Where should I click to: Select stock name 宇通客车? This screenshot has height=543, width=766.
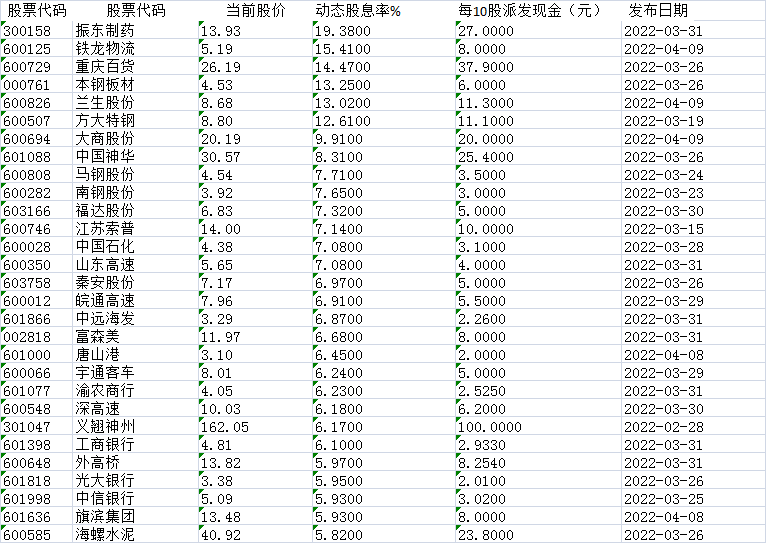(x=105, y=373)
